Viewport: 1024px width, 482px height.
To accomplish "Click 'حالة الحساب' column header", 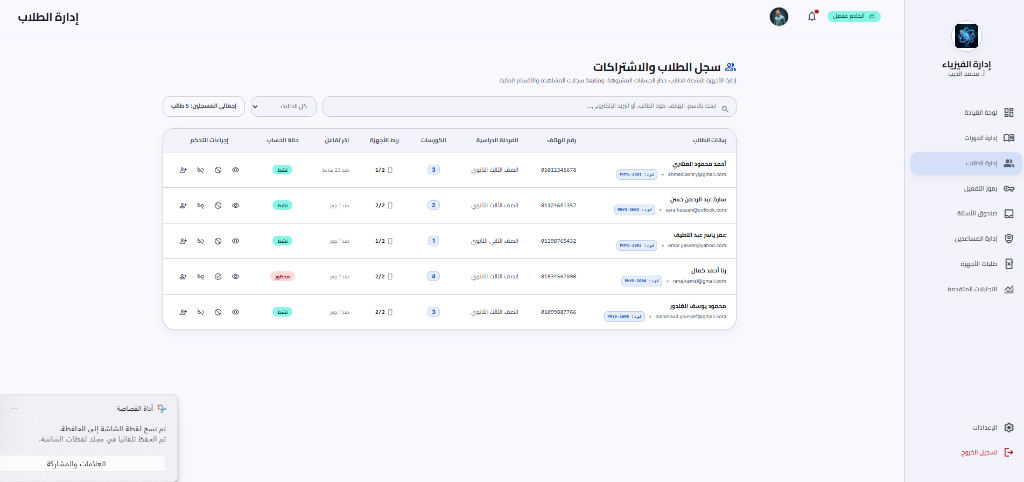I will (x=282, y=140).
